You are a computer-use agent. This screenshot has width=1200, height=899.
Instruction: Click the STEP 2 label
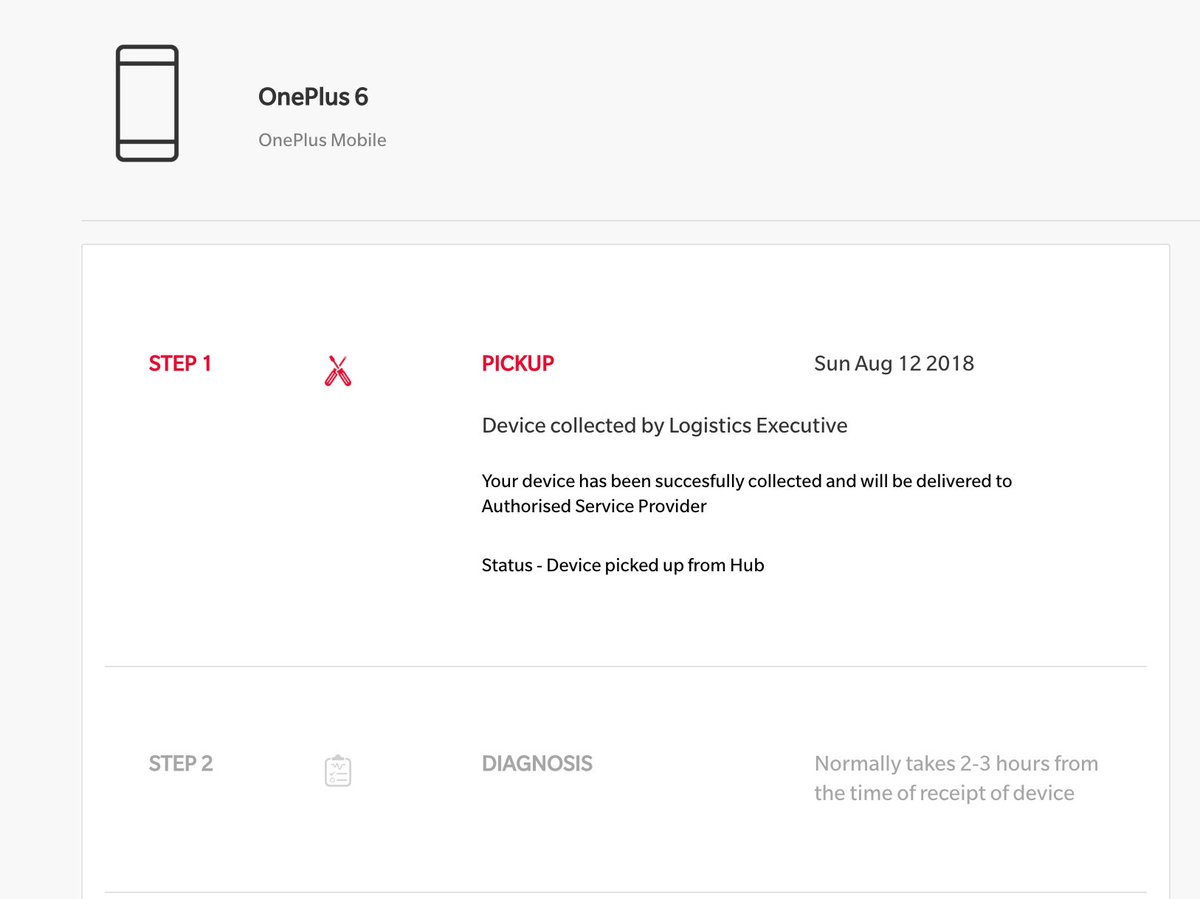tap(181, 764)
